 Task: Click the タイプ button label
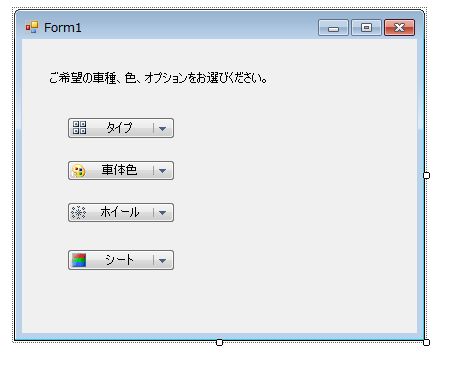(119, 128)
